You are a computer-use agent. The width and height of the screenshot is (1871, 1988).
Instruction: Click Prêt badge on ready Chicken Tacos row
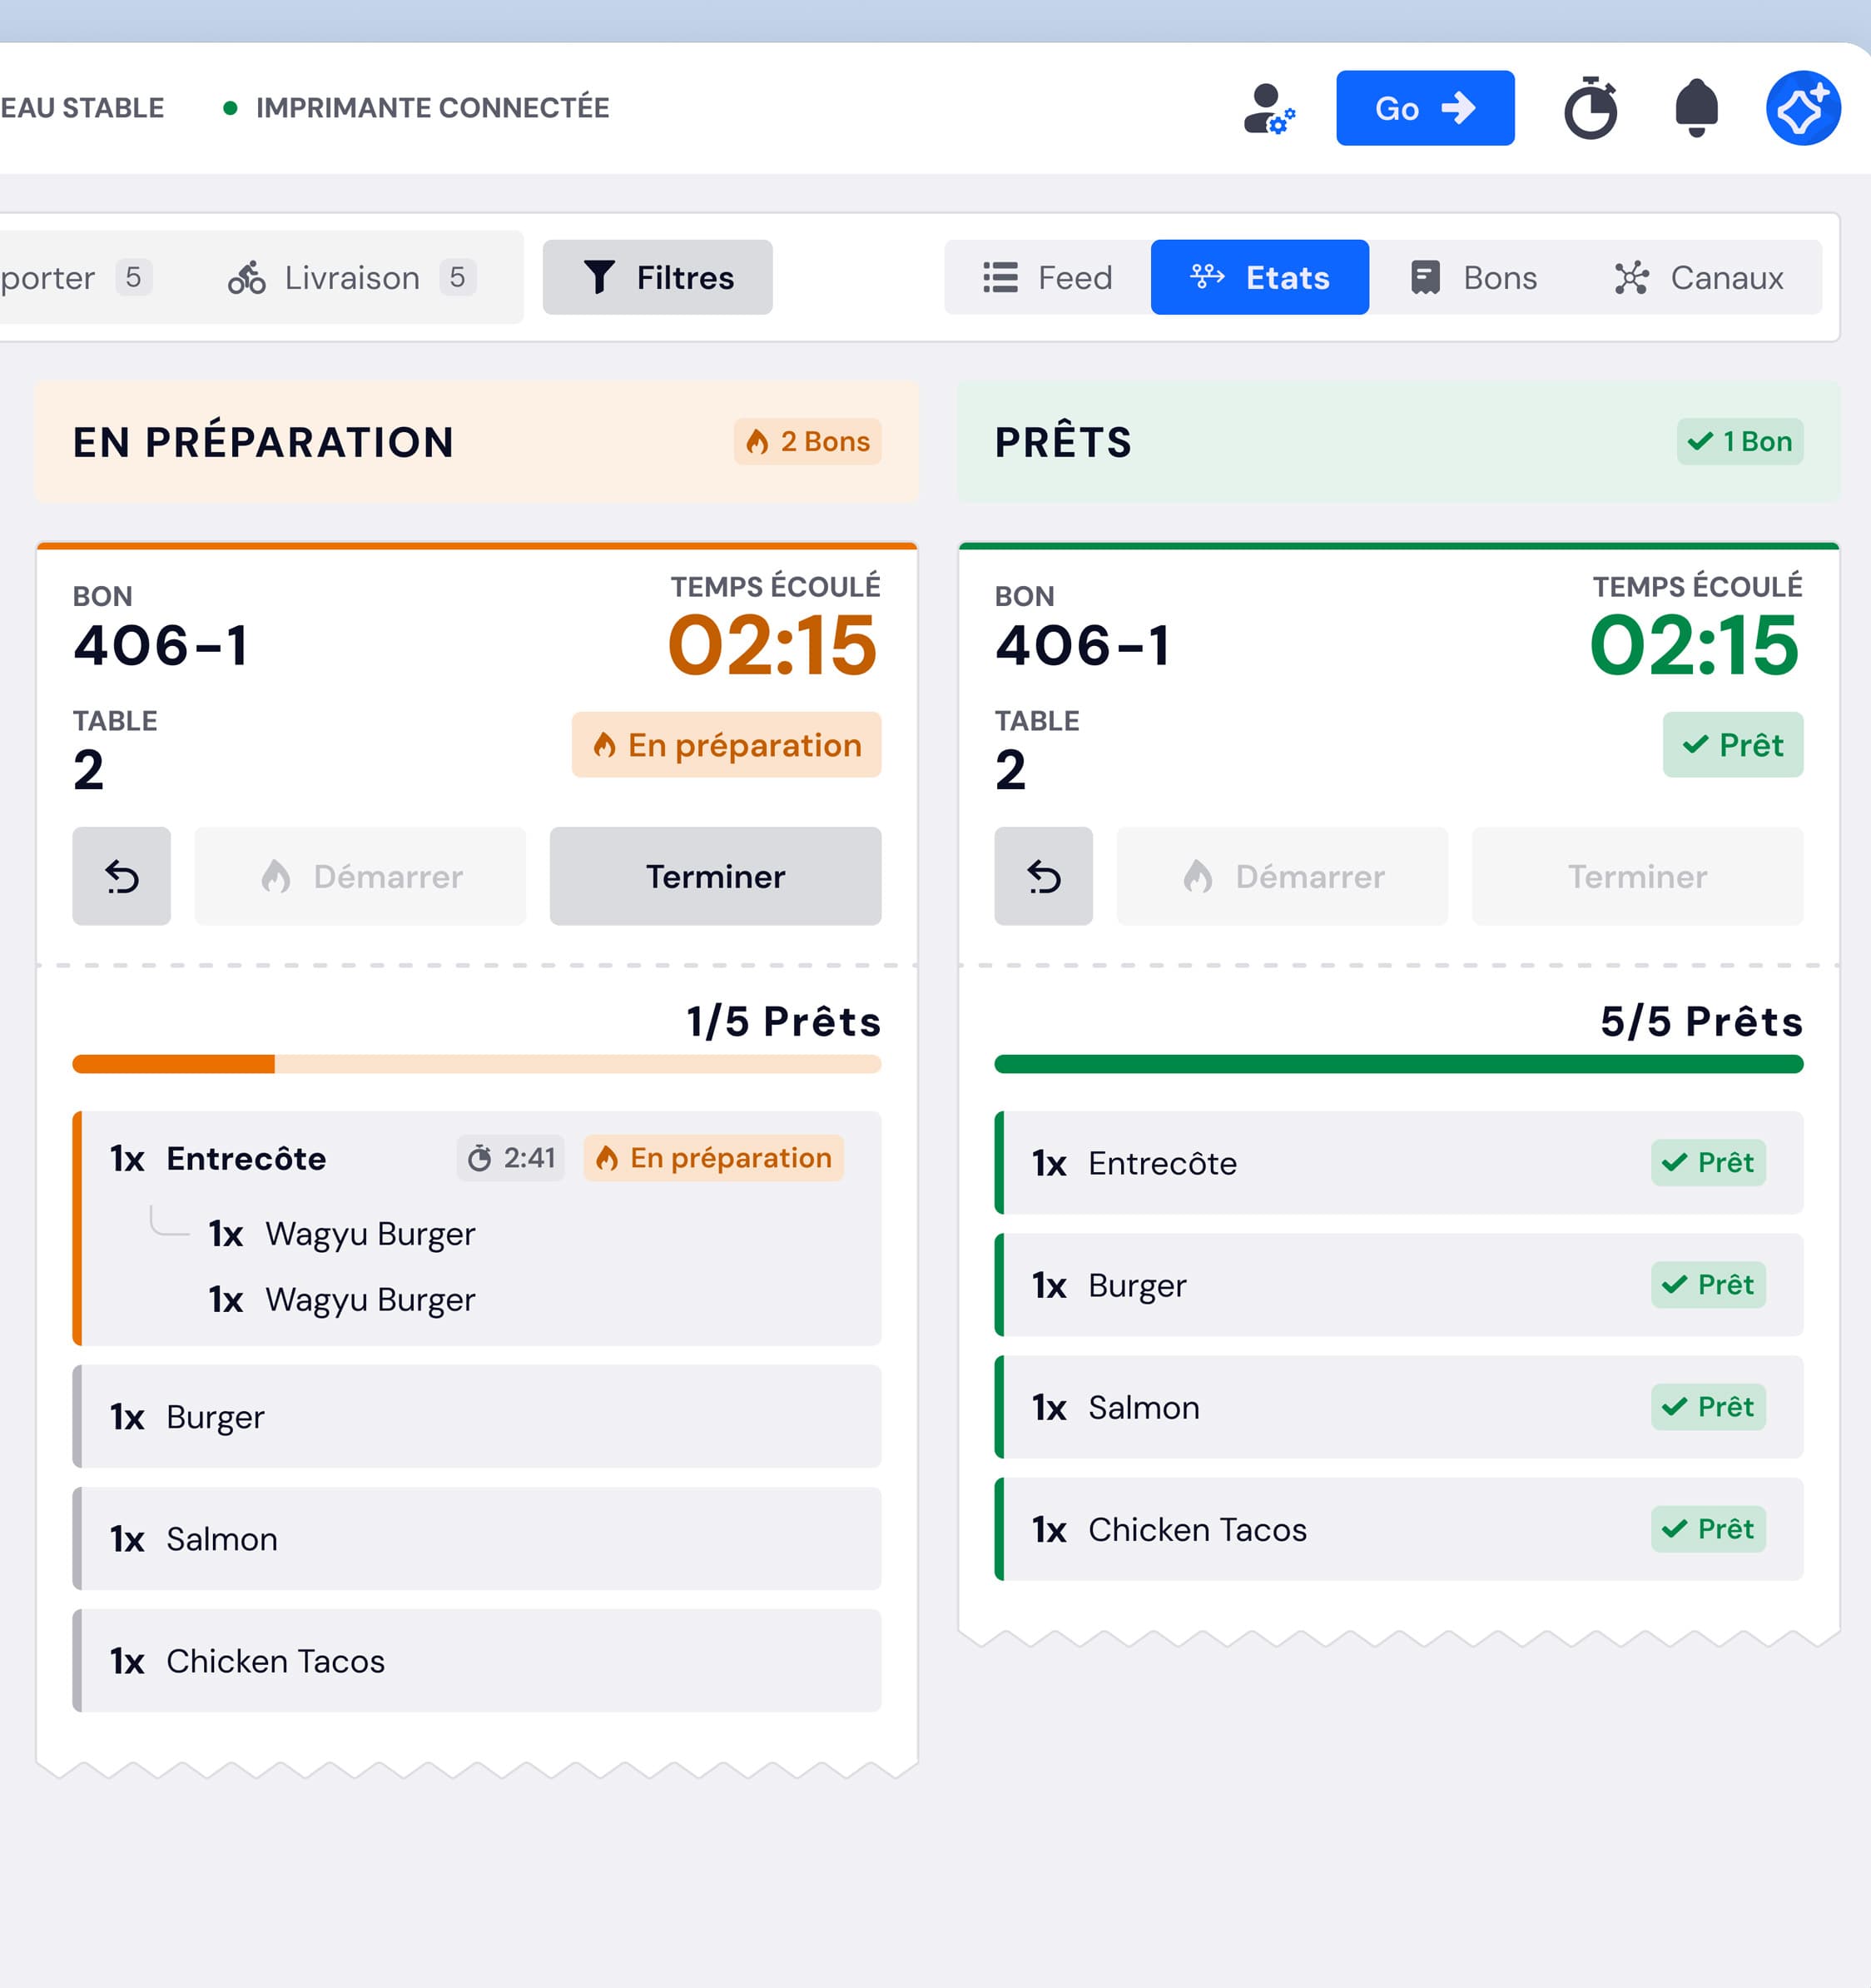coord(1708,1529)
